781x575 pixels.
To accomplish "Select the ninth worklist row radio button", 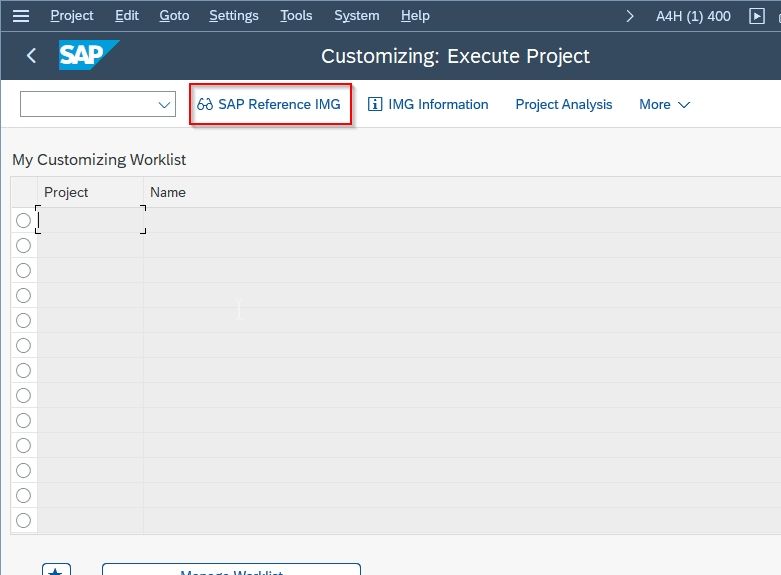I will click(23, 421).
